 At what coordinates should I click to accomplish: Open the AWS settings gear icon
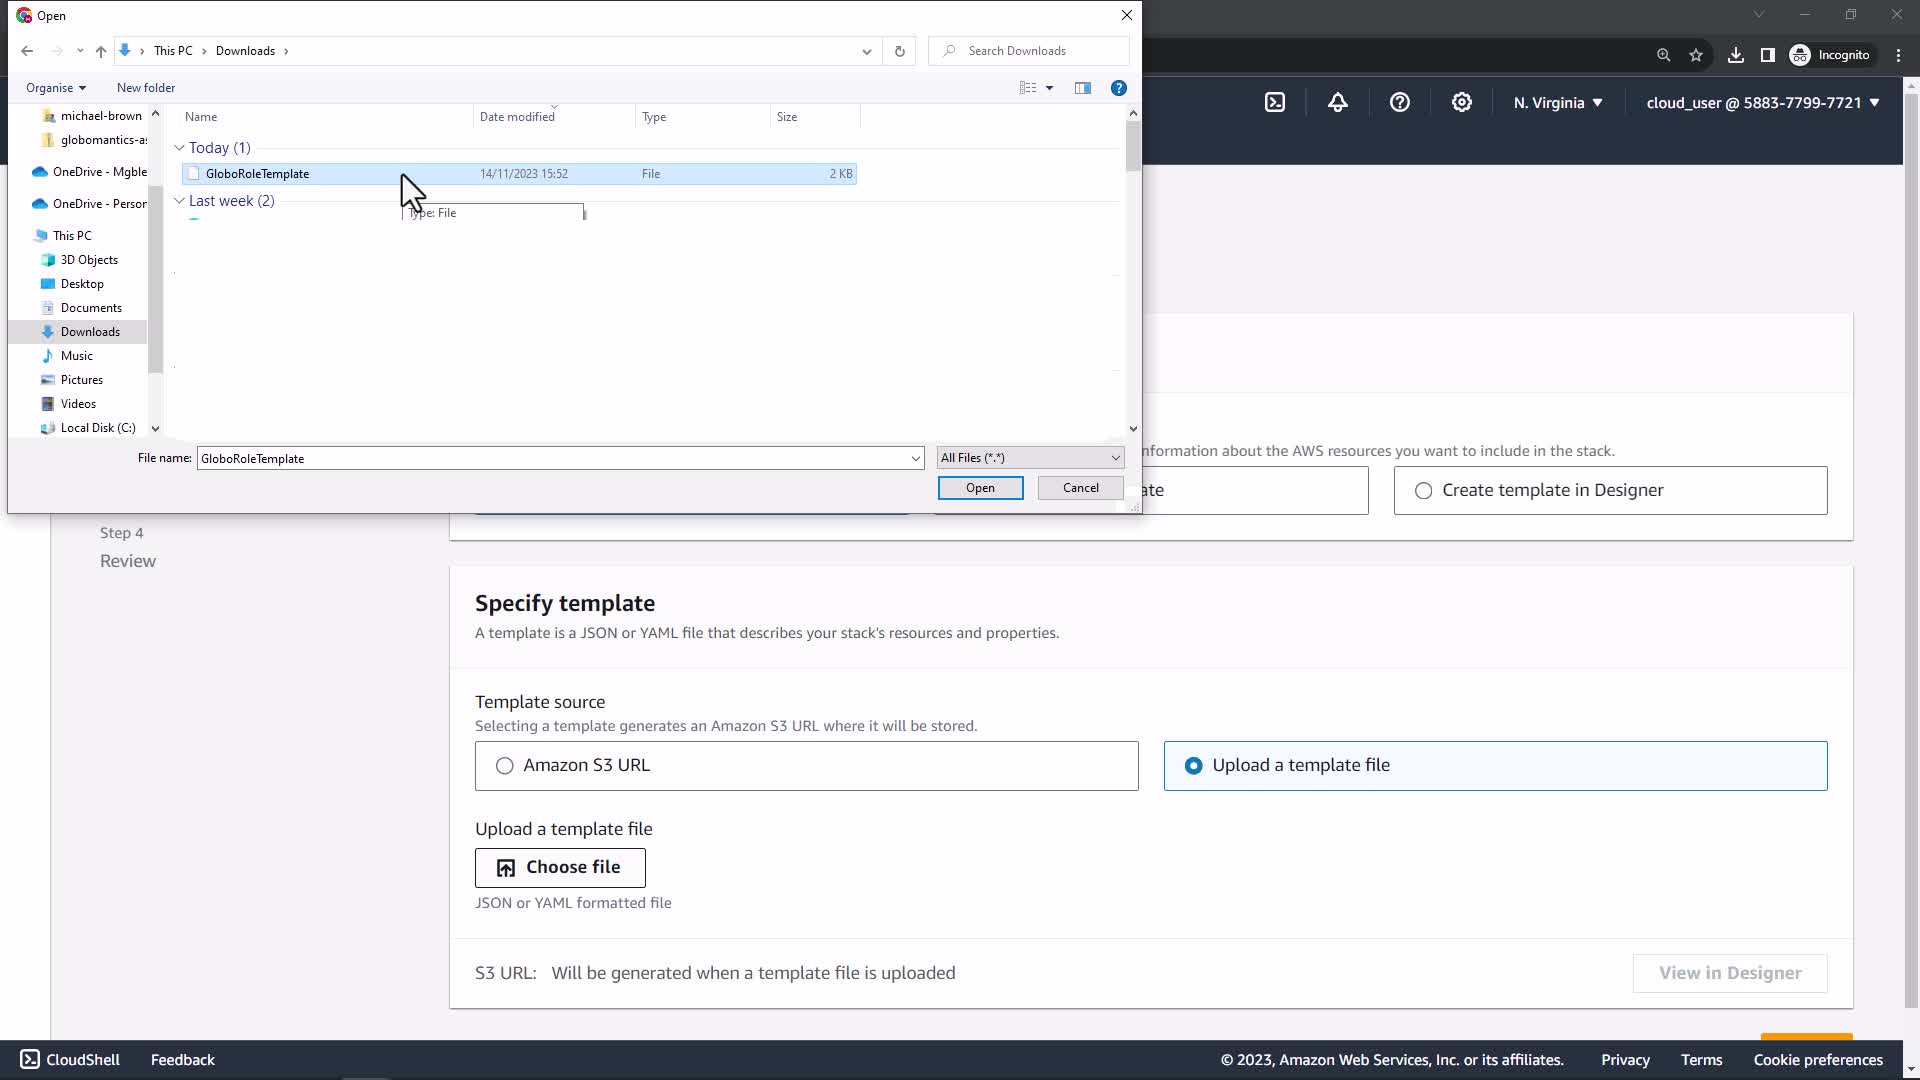[1461, 102]
